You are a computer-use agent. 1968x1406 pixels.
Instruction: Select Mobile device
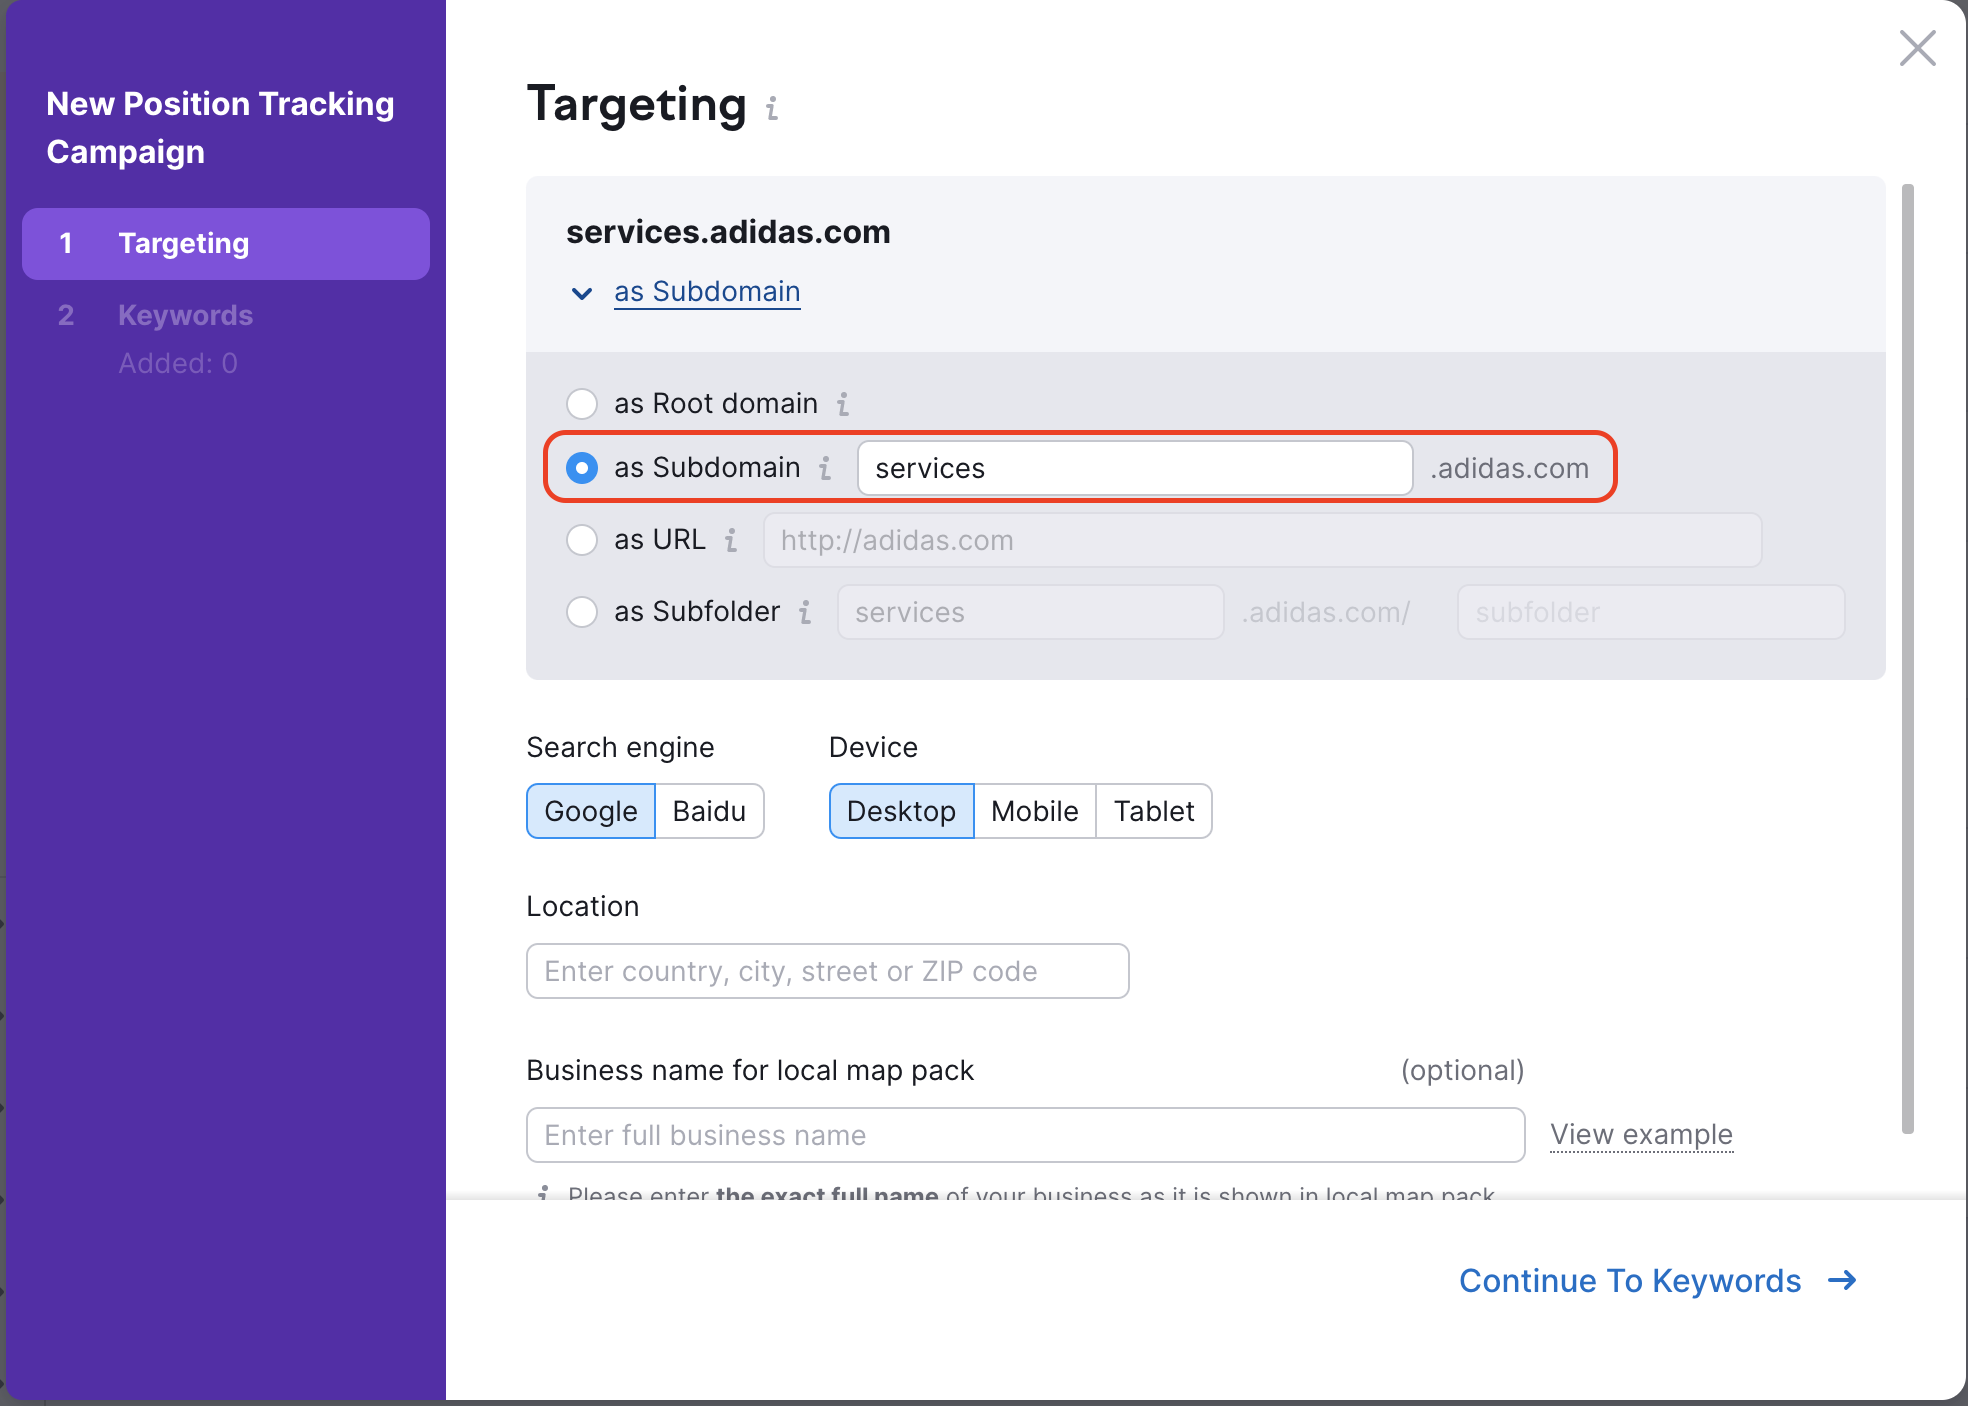(x=1035, y=811)
